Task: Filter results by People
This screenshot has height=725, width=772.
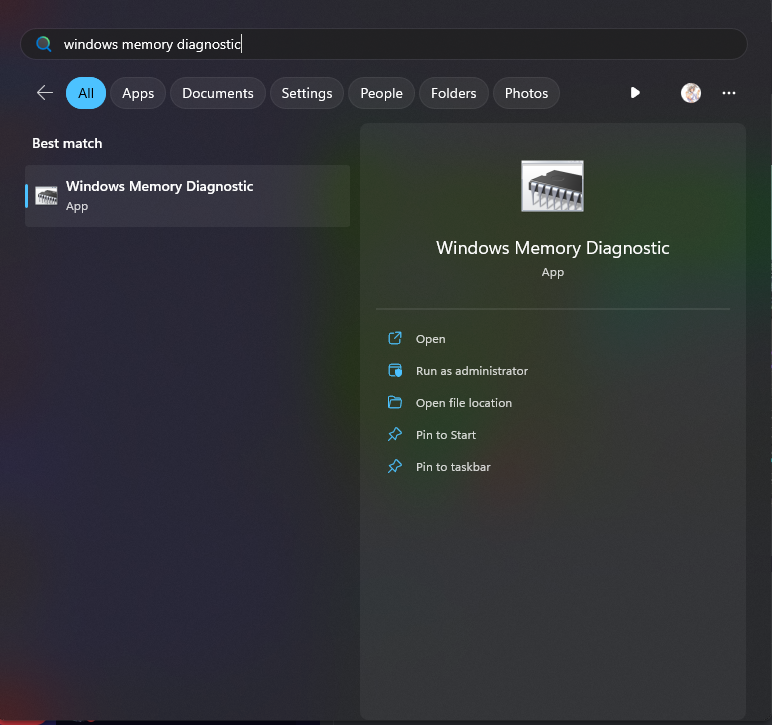Action: (381, 93)
